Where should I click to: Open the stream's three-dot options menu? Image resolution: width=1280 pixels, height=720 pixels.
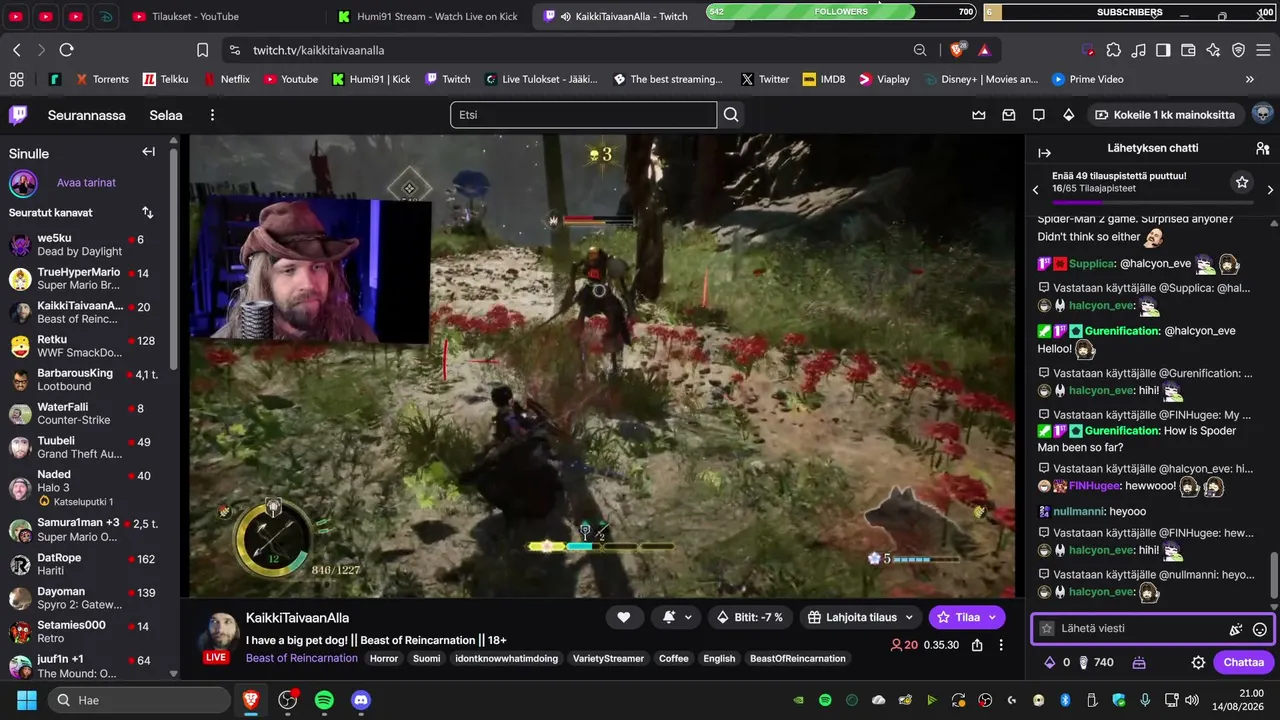(1001, 645)
